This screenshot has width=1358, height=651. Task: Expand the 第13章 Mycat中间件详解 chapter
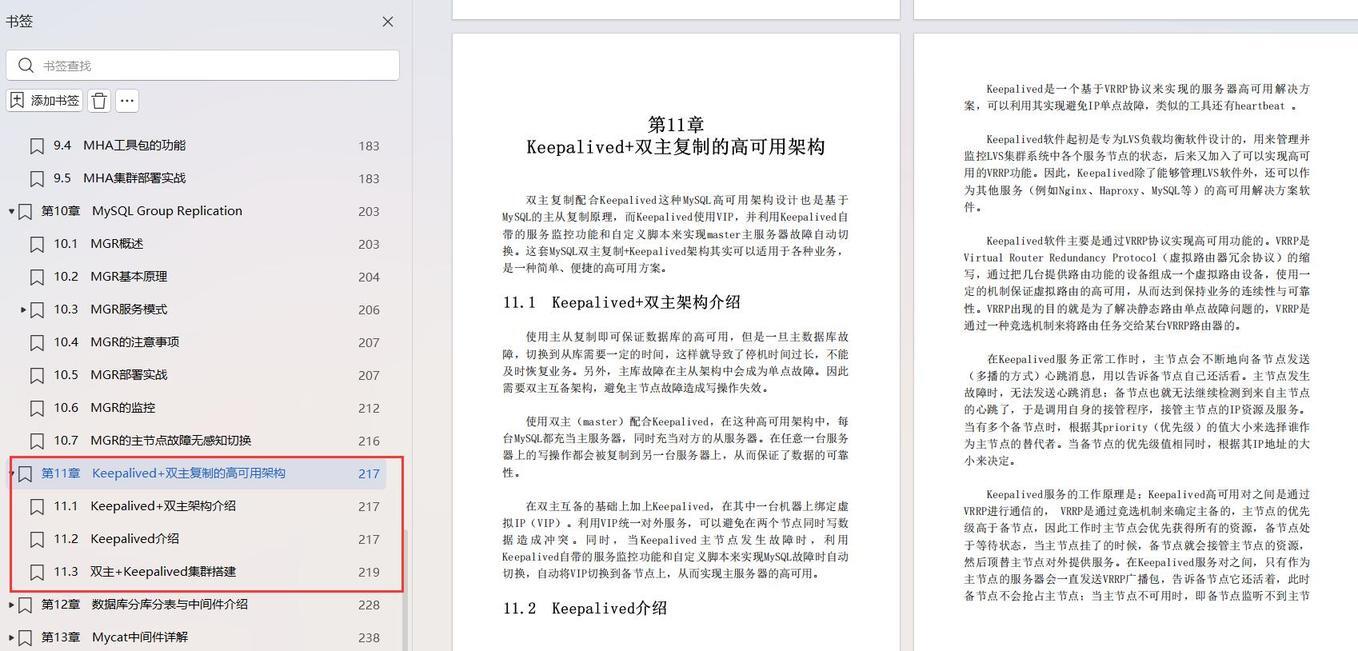click(x=11, y=637)
